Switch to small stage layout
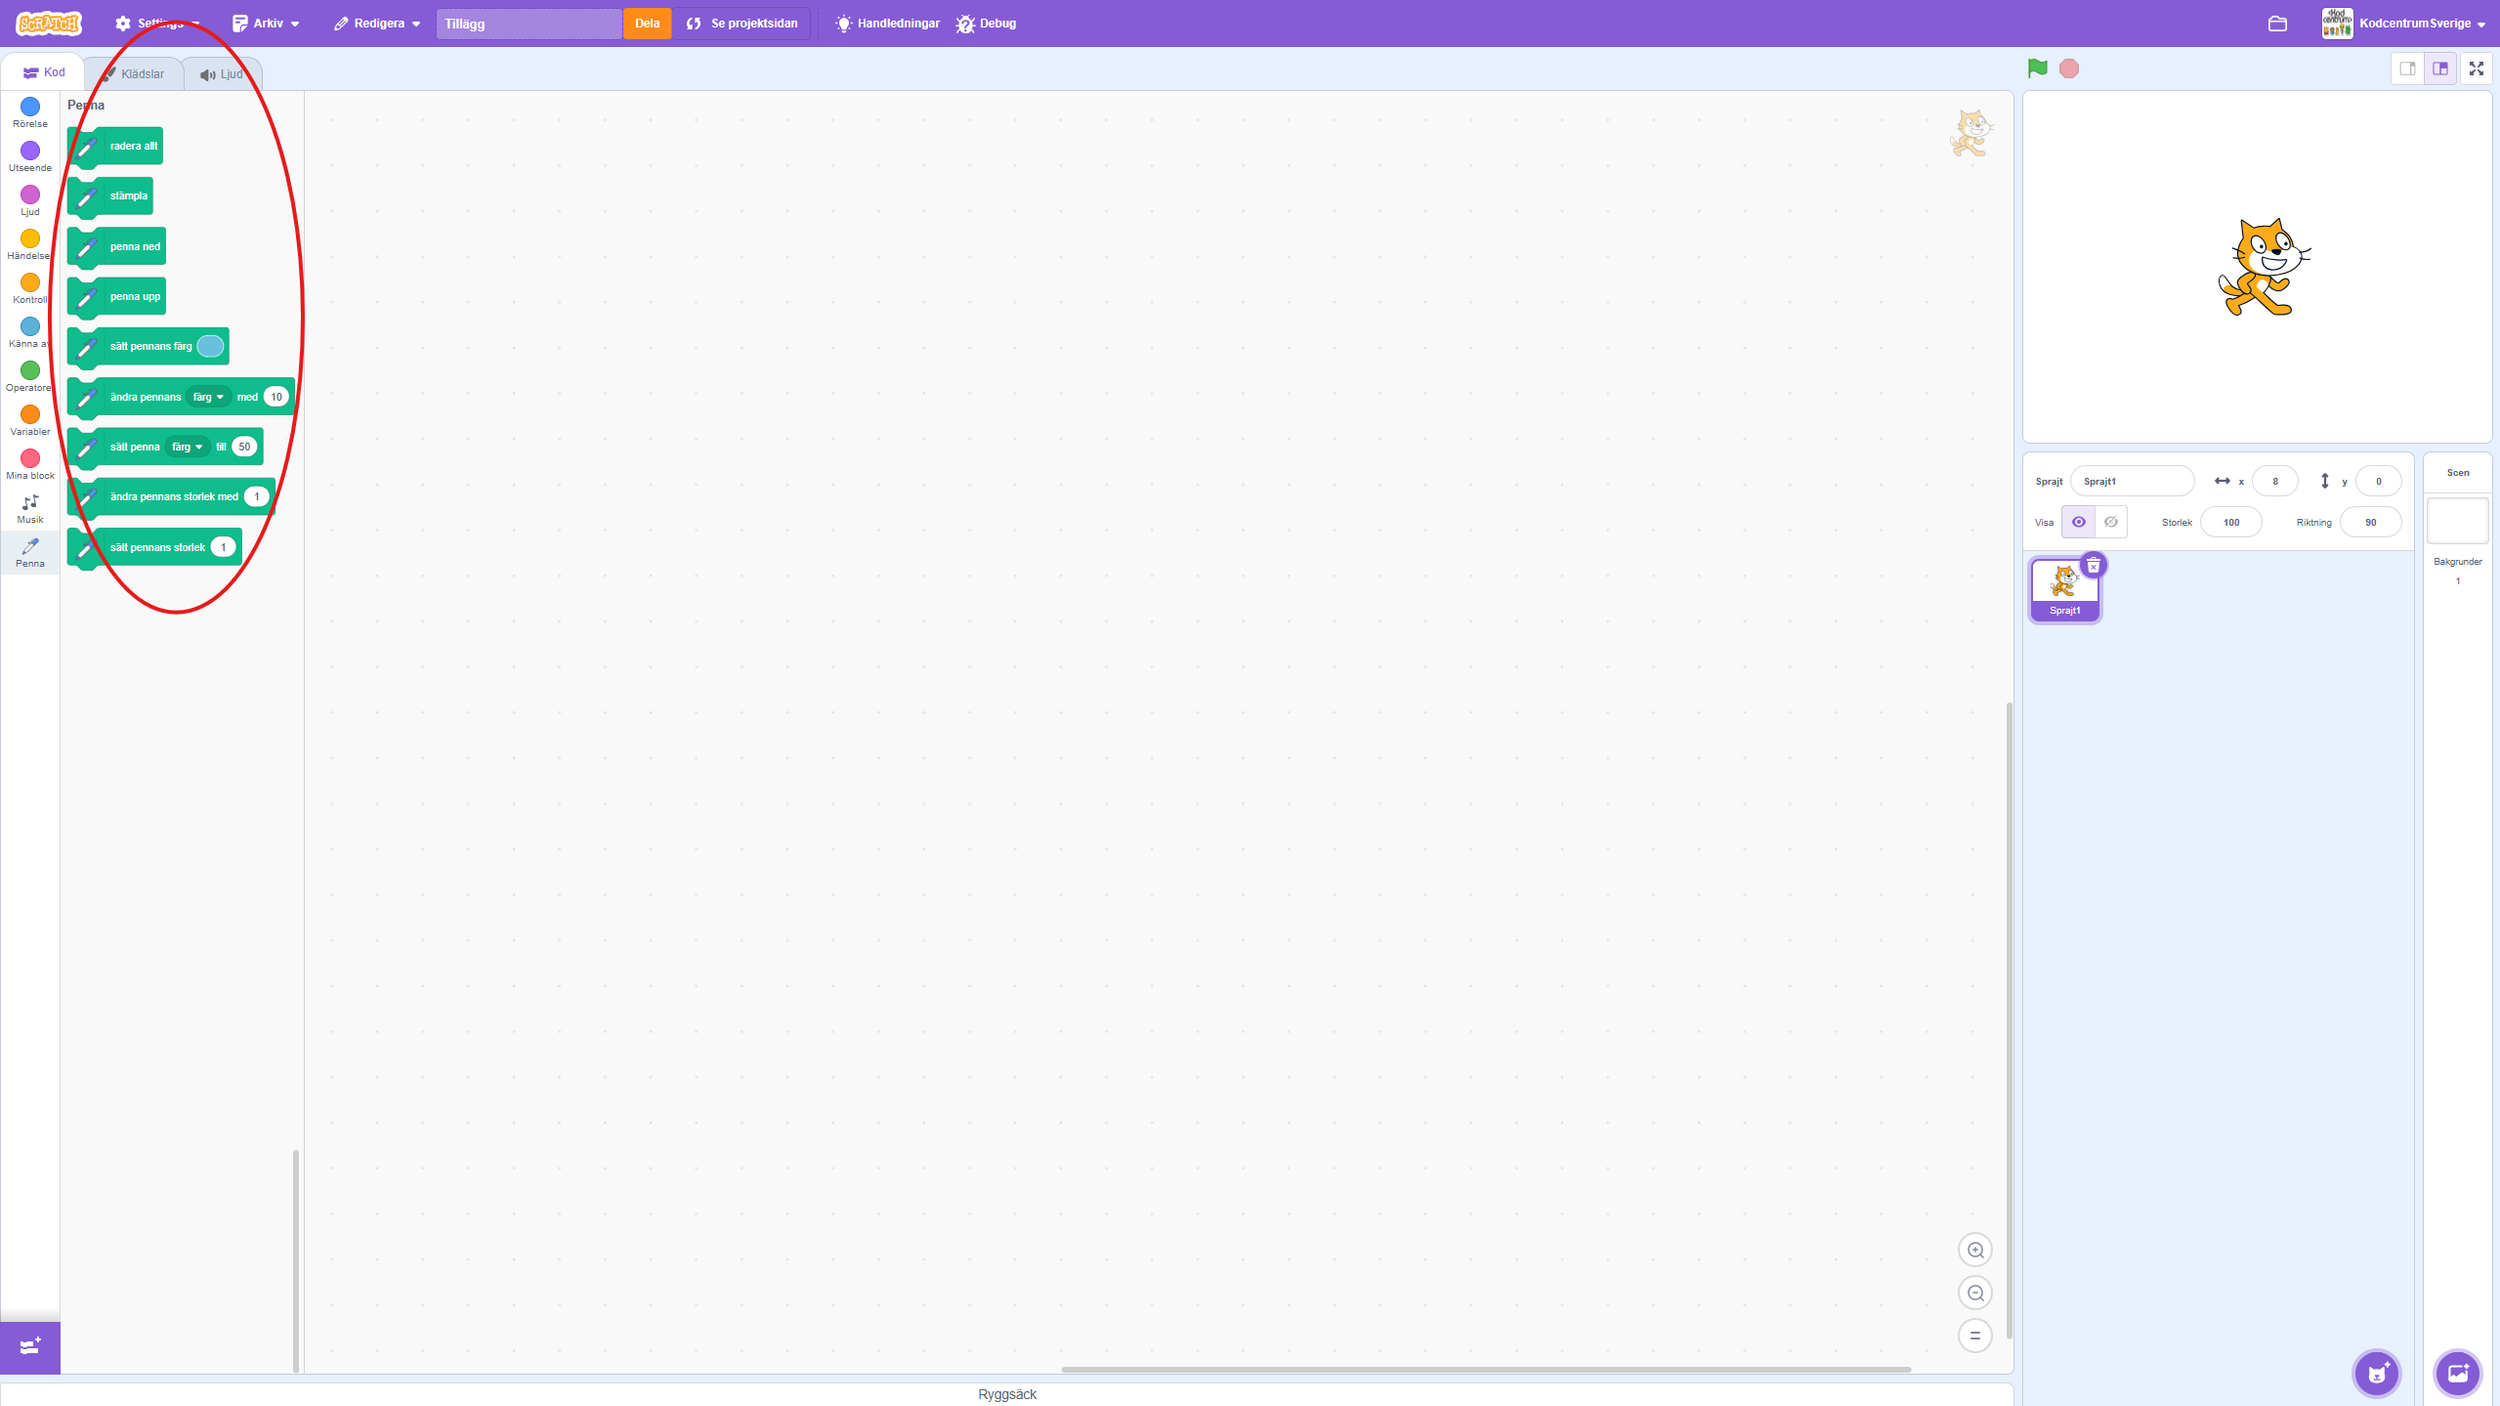This screenshot has width=2500, height=1406. [x=2407, y=68]
